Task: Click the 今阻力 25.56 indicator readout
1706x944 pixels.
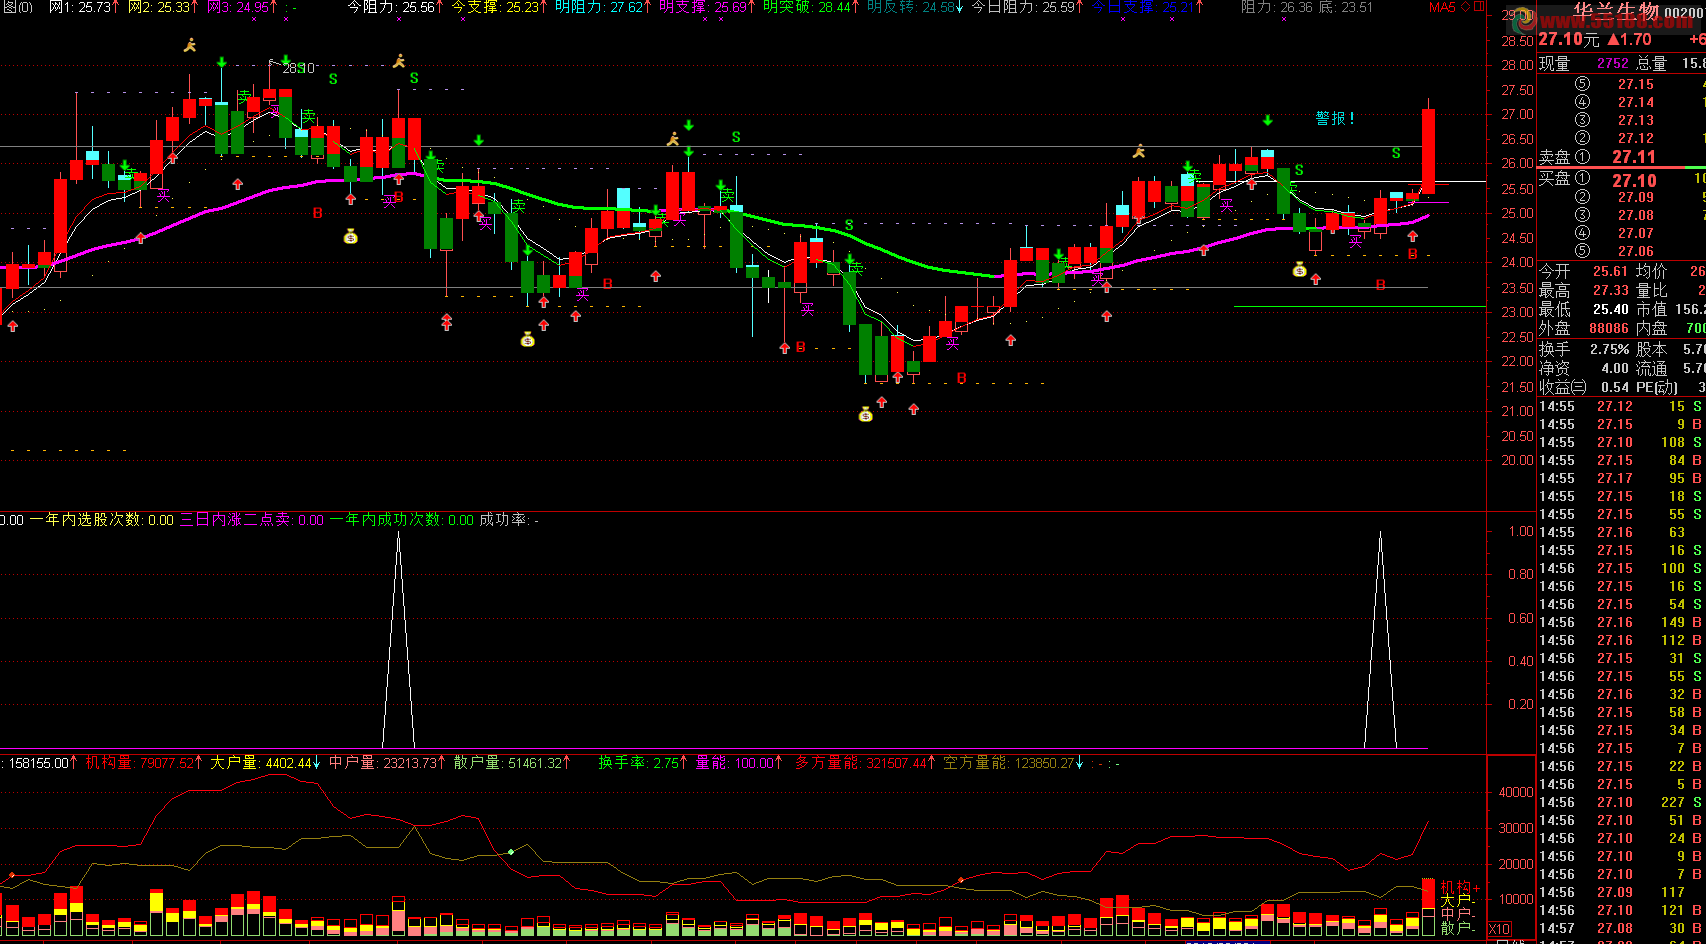Action: coord(395,7)
